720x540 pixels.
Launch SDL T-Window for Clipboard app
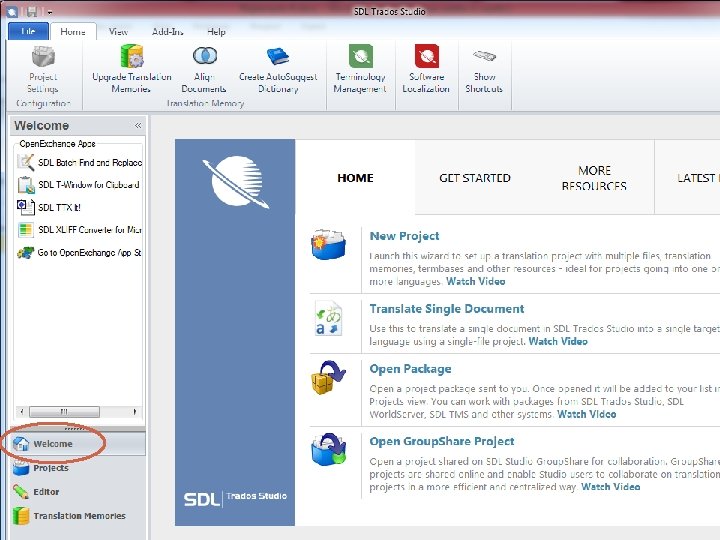tap(78, 185)
